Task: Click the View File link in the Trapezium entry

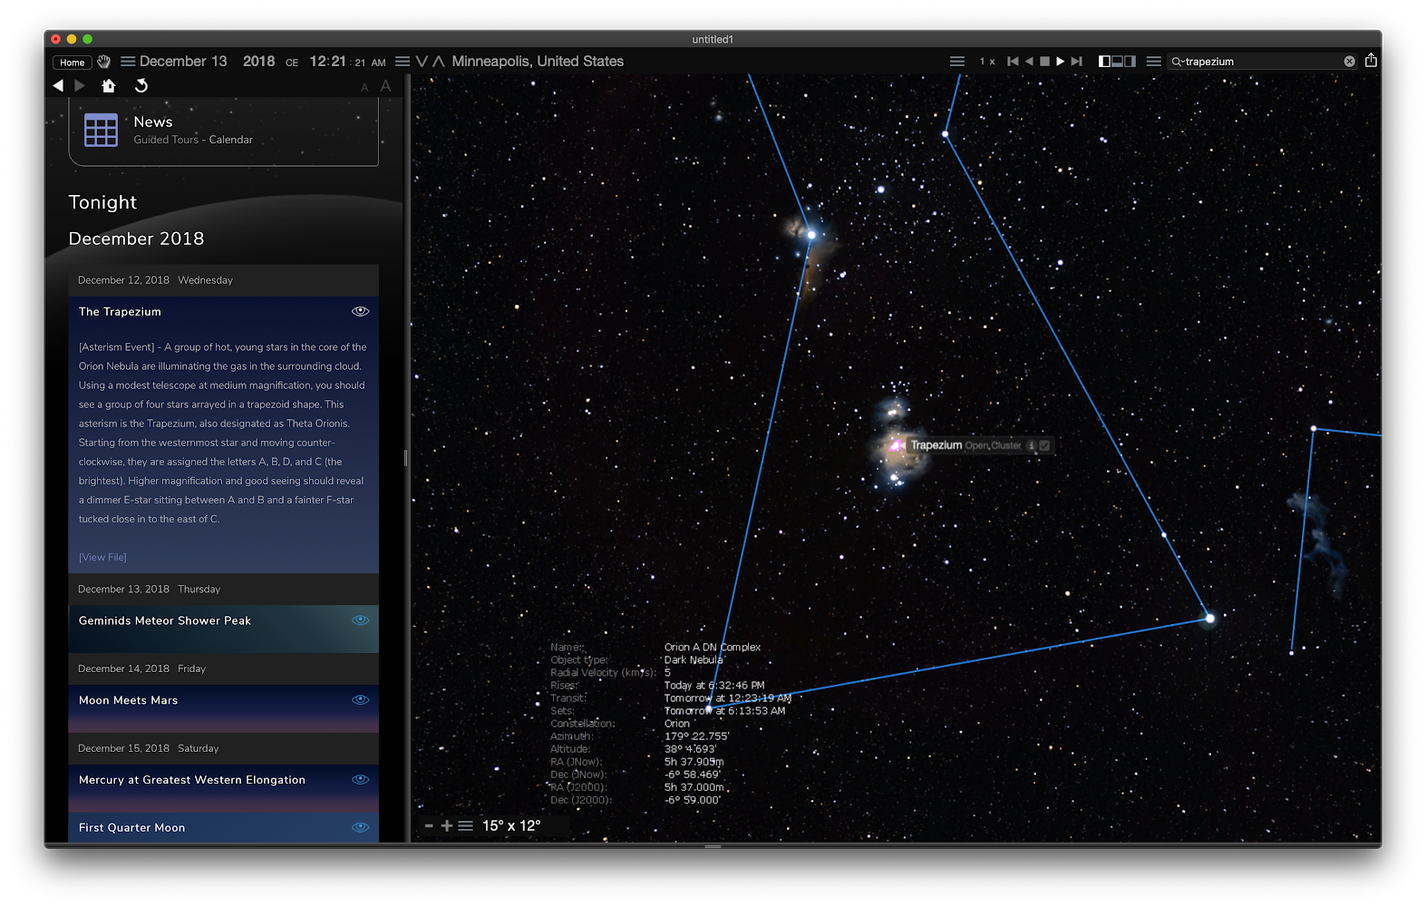Action: click(102, 556)
